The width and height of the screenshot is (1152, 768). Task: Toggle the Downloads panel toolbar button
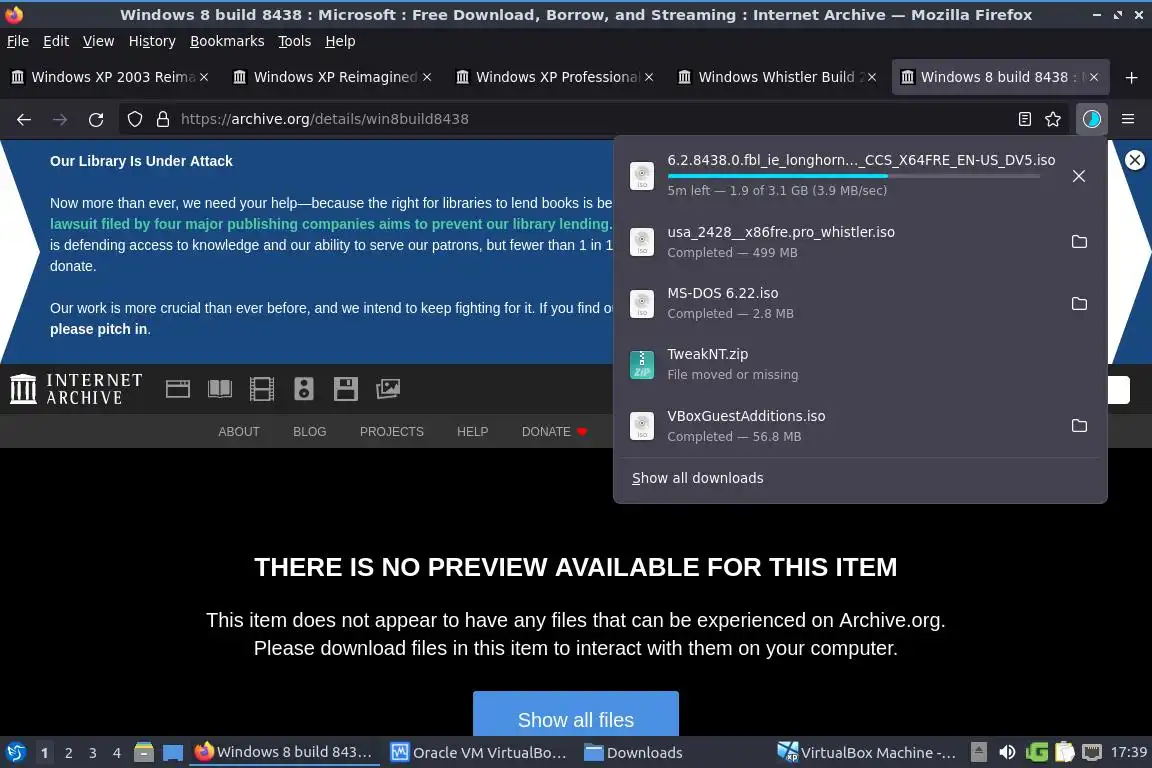pyautogui.click(x=1091, y=119)
